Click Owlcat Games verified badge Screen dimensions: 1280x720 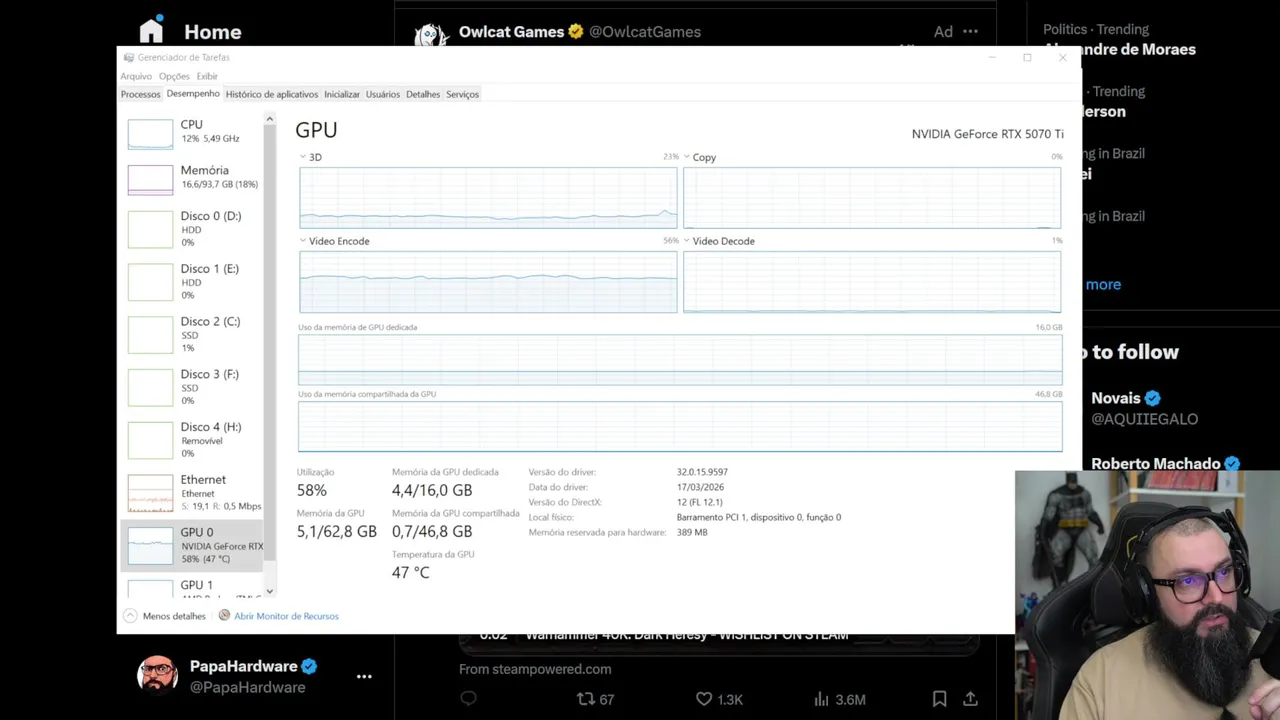(576, 32)
